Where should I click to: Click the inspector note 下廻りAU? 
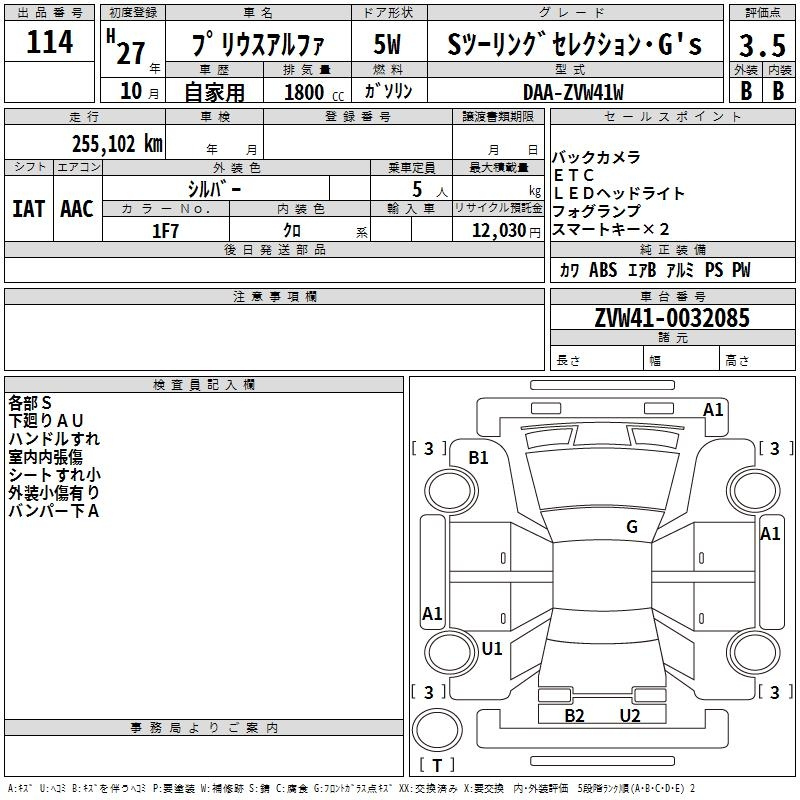click(x=45, y=421)
